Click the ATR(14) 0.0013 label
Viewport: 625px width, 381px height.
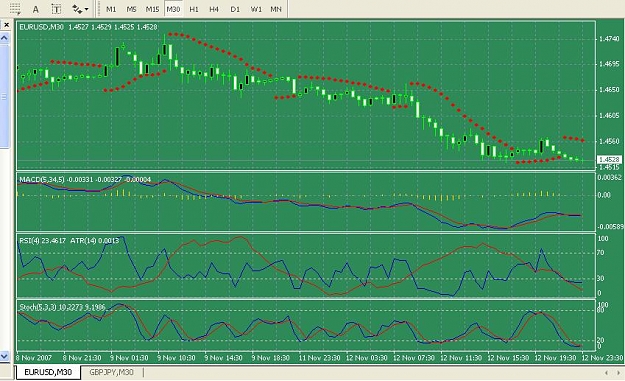(94, 240)
